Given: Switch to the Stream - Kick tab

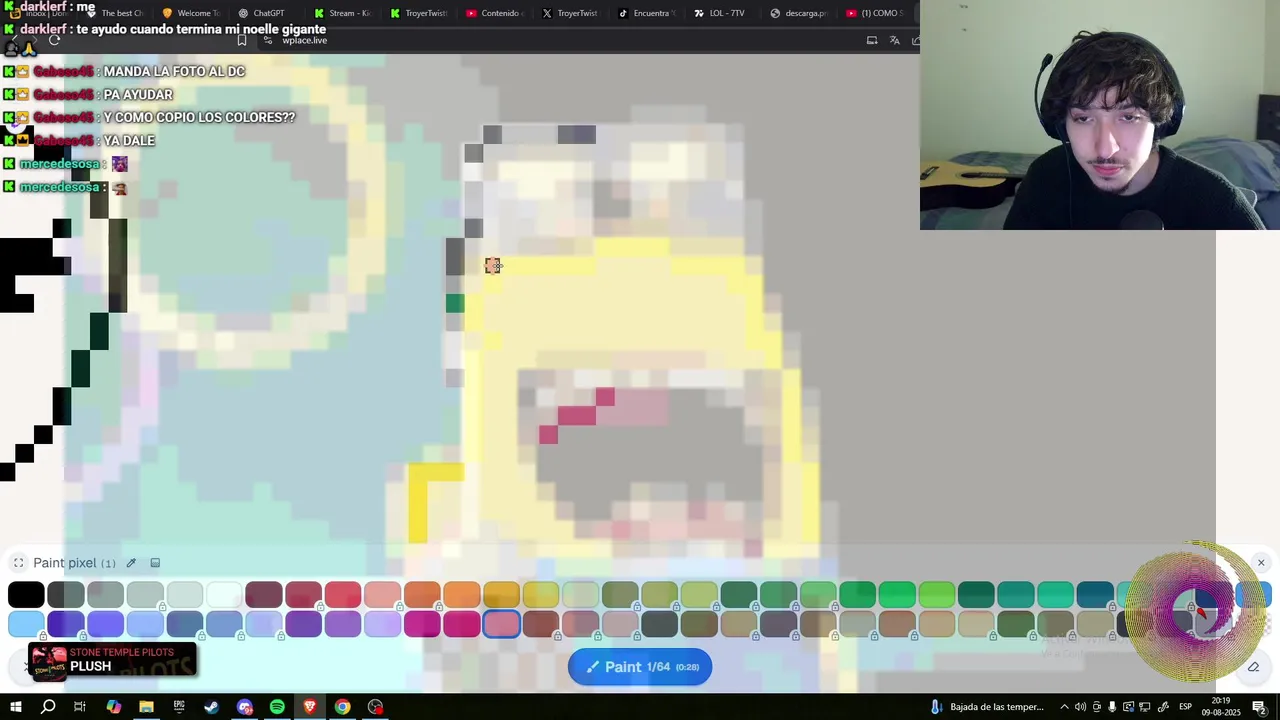Looking at the screenshot, I should click(x=342, y=13).
